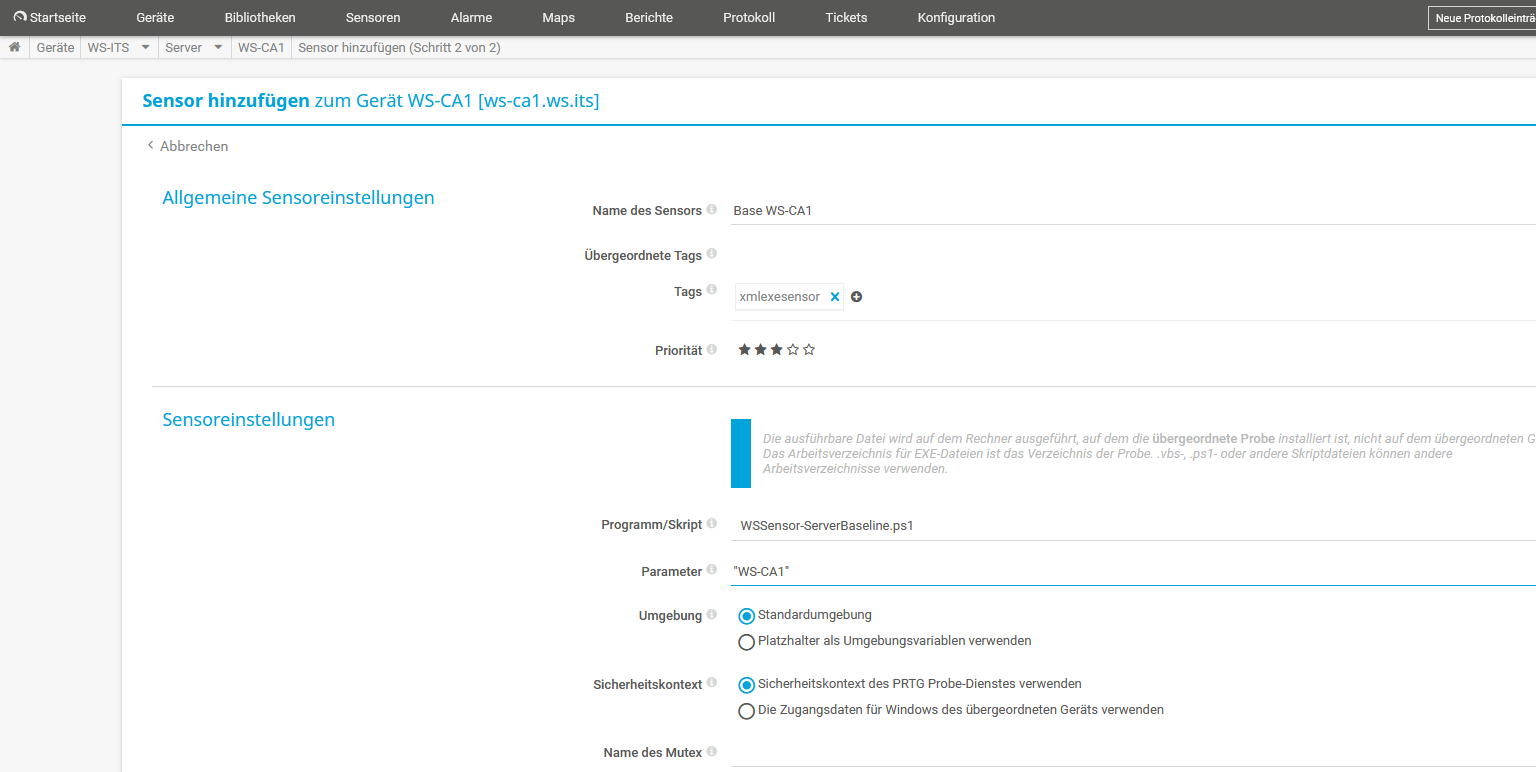Select Zugangsdaten für Windows des übergeordneten Geräts
This screenshot has width=1536, height=772.
click(746, 711)
